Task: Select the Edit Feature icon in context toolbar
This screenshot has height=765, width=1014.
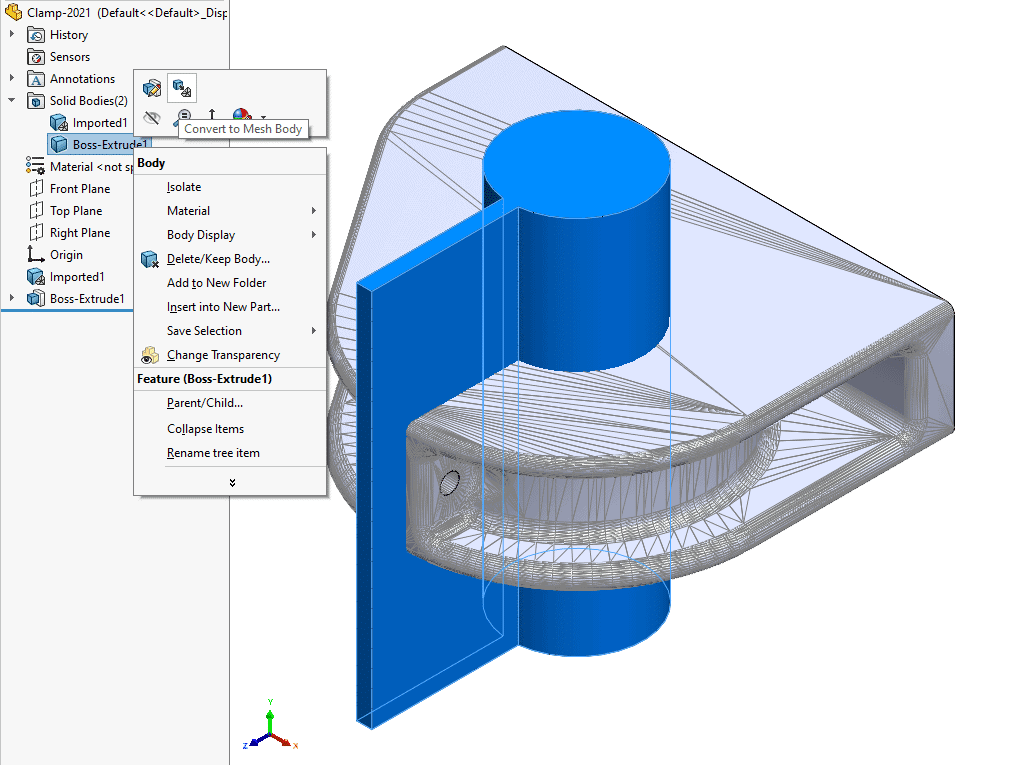Action: point(152,88)
